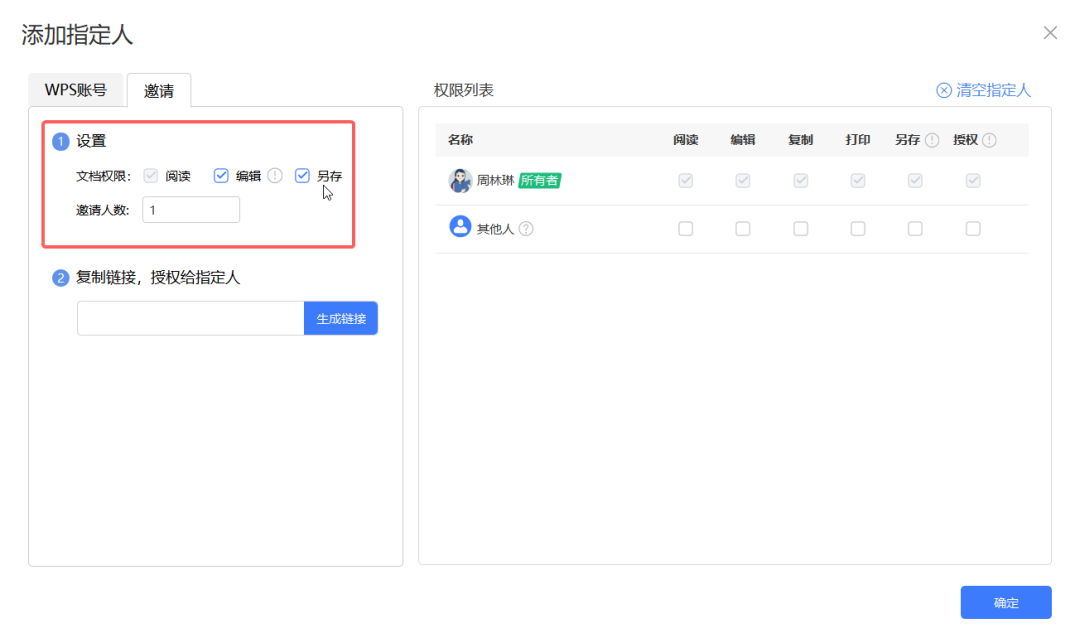Viewport: 1080px width, 638px height.
Task: Click the numbered badge before 设置
Action: (x=61, y=140)
